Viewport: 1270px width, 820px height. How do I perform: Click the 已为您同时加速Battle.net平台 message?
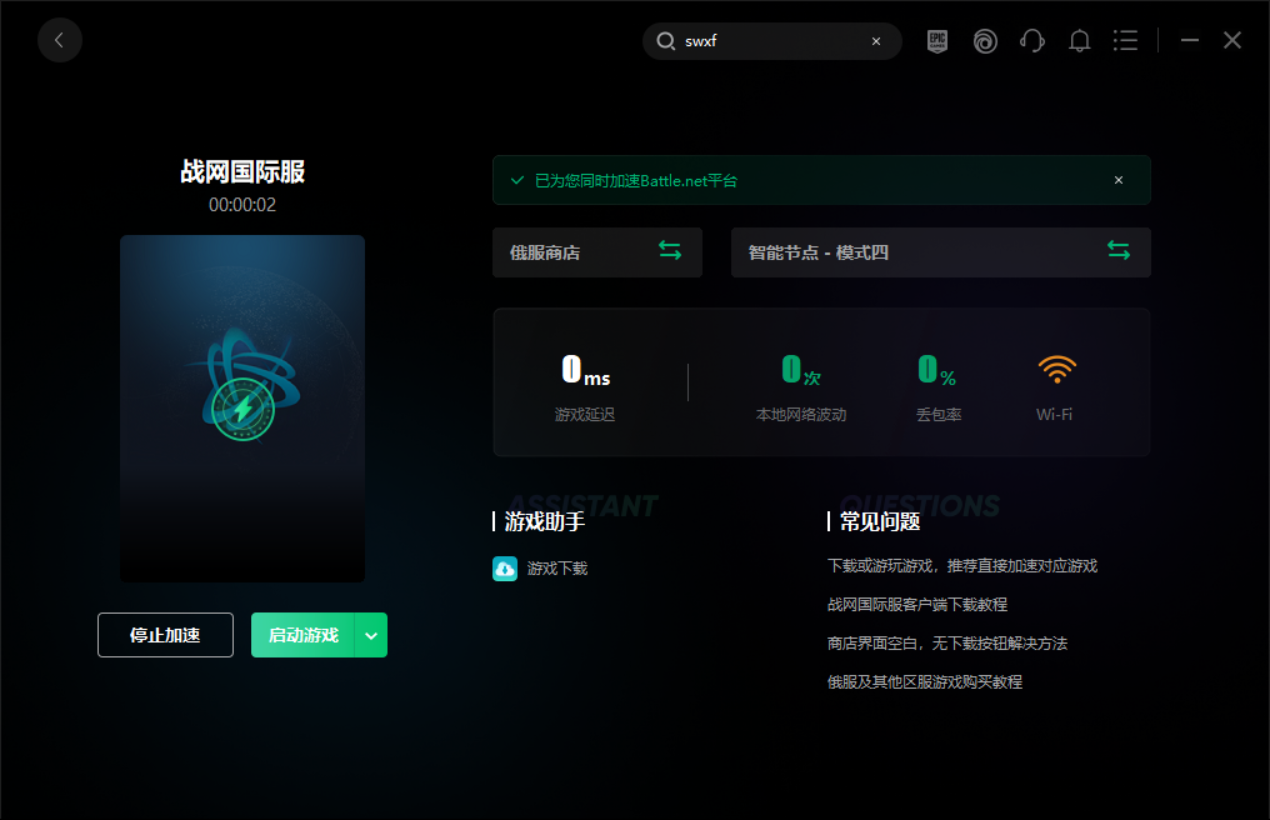pos(636,180)
